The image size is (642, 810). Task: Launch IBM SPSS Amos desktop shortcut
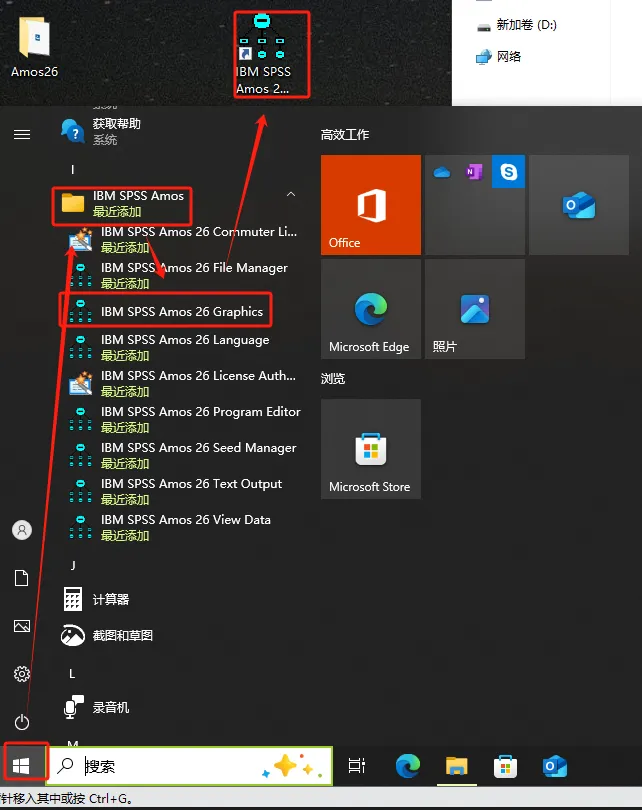pyautogui.click(x=263, y=56)
